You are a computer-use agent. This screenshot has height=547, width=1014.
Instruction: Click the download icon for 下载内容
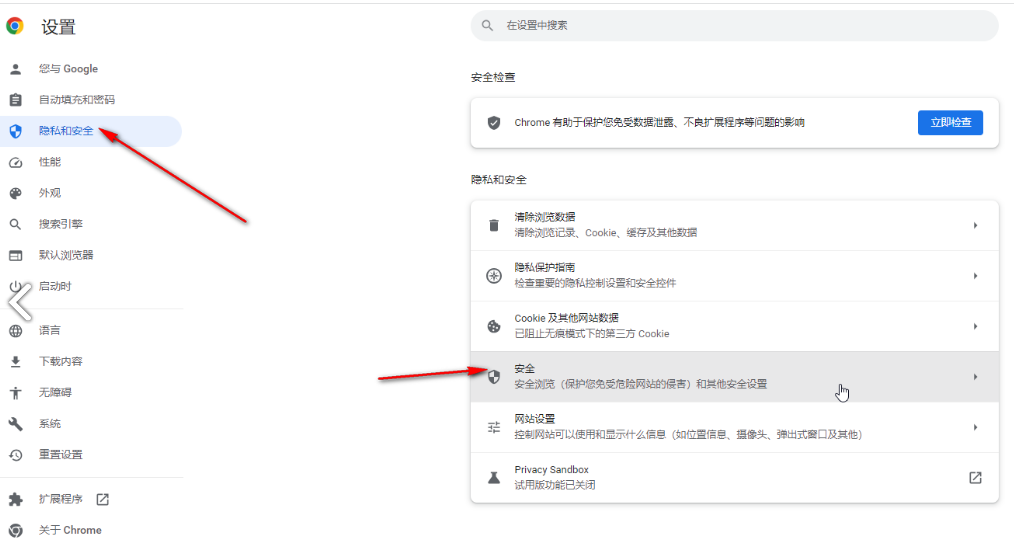(16, 362)
